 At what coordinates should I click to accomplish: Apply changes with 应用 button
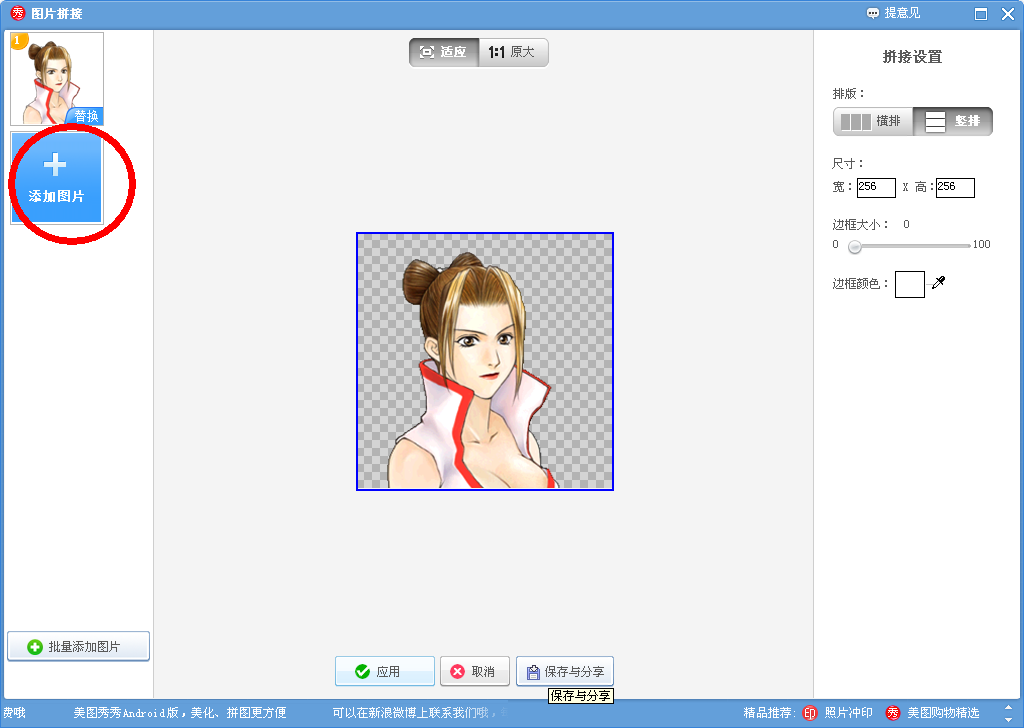[385, 671]
